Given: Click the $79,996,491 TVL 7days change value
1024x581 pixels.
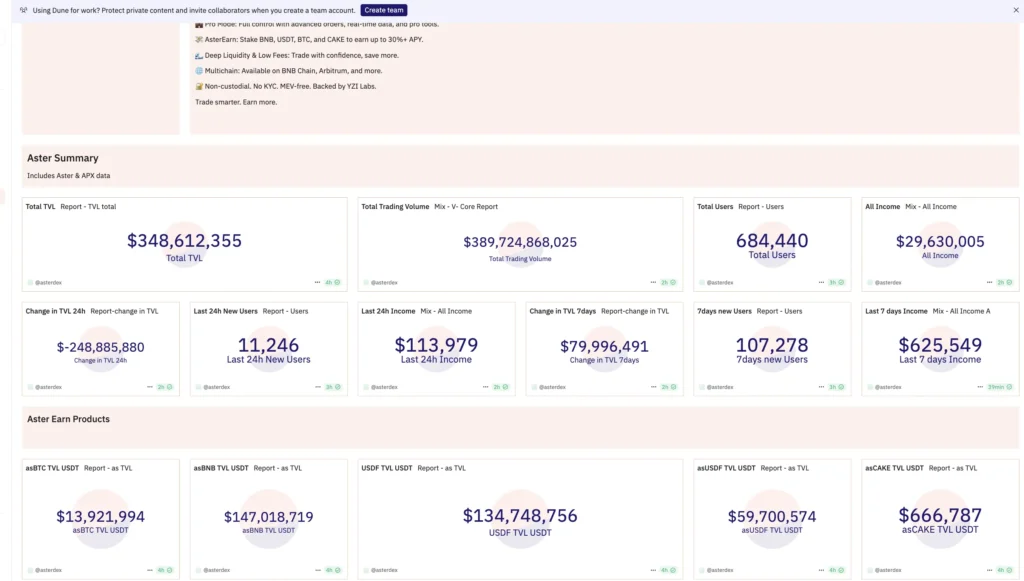Looking at the screenshot, I should (604, 347).
